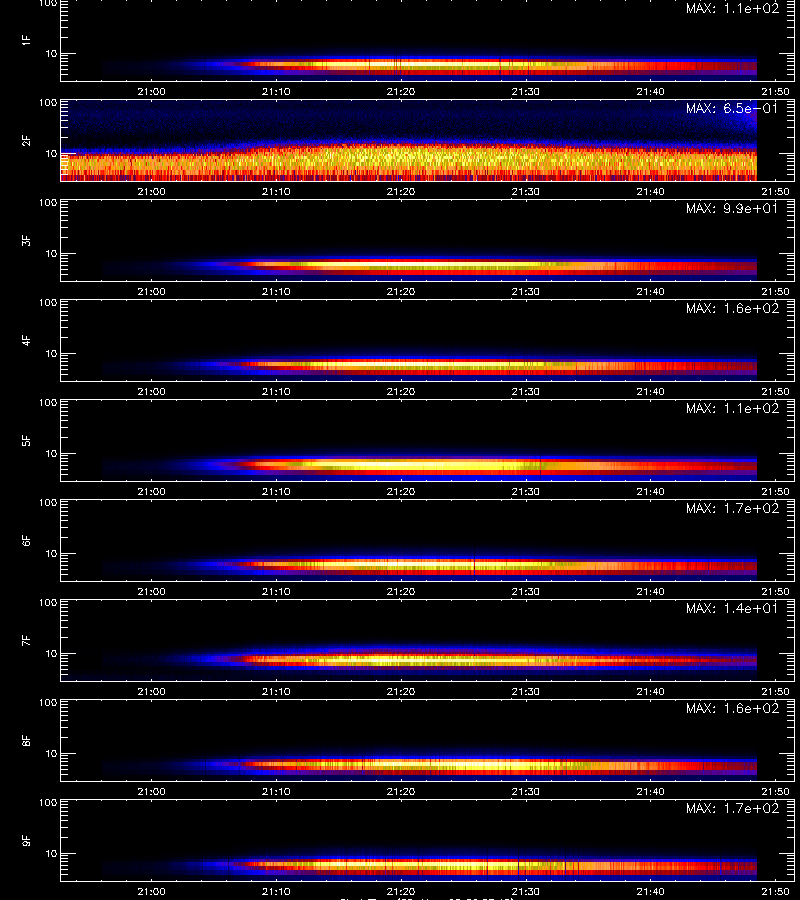Click the 21:20 tick label under 9F panel
The image size is (800, 900).
(x=401, y=891)
